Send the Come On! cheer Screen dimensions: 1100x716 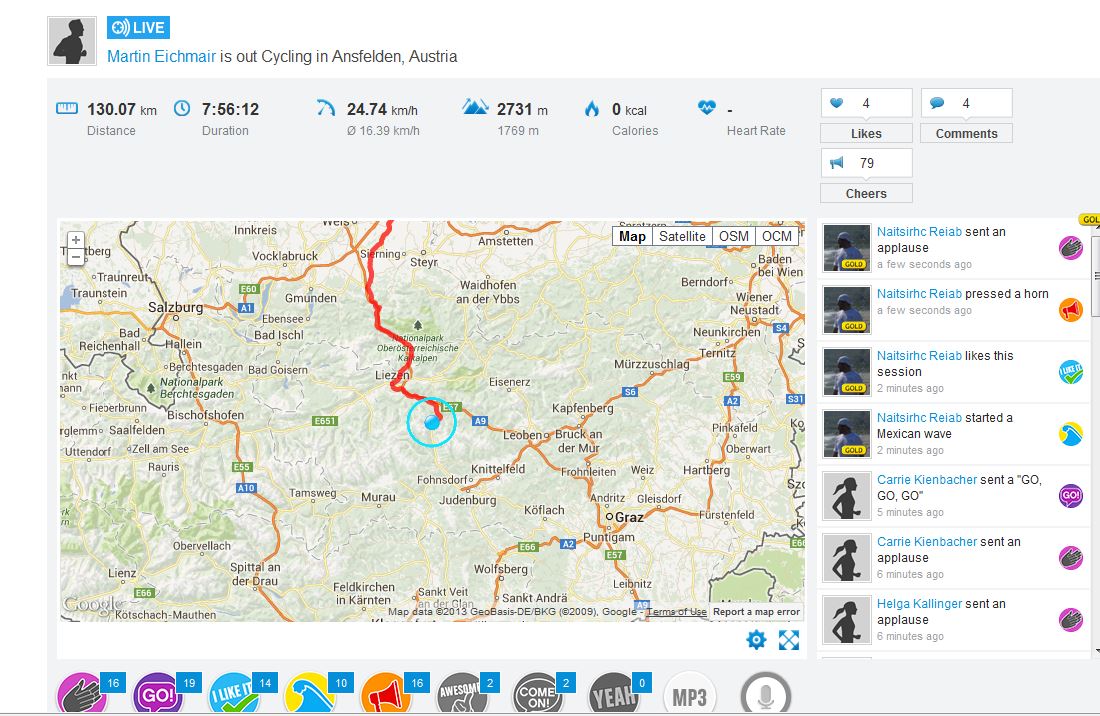tap(537, 694)
